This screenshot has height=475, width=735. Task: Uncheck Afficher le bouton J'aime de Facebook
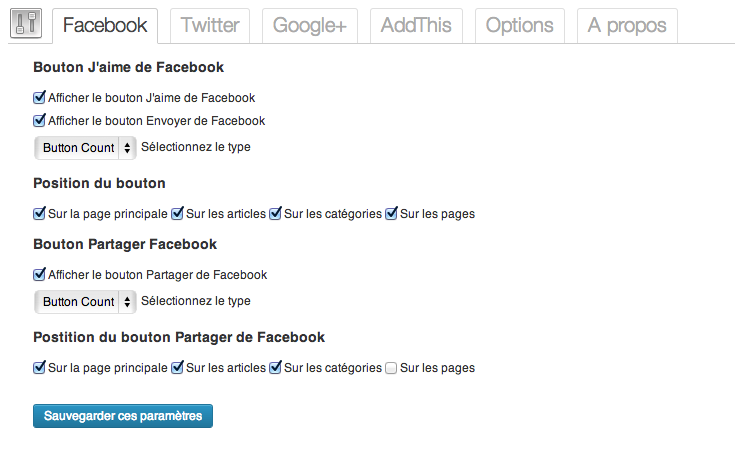coord(40,98)
